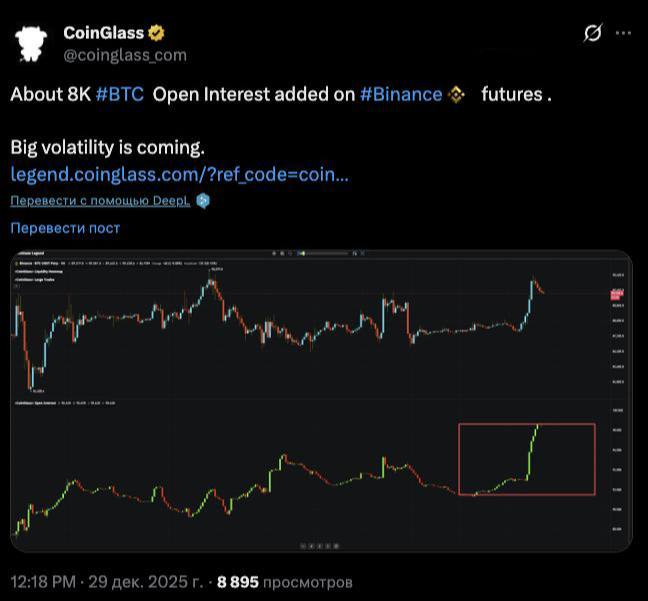This screenshot has height=601, width=648.
Task: Click the red current price label on chart
Action: [x=616, y=293]
